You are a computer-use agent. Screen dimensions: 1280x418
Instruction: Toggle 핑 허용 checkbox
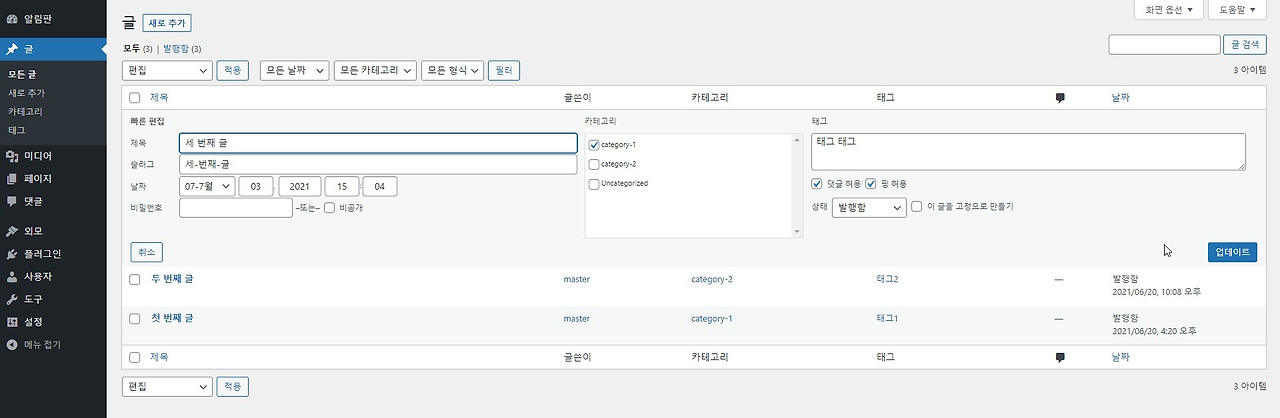[870, 184]
